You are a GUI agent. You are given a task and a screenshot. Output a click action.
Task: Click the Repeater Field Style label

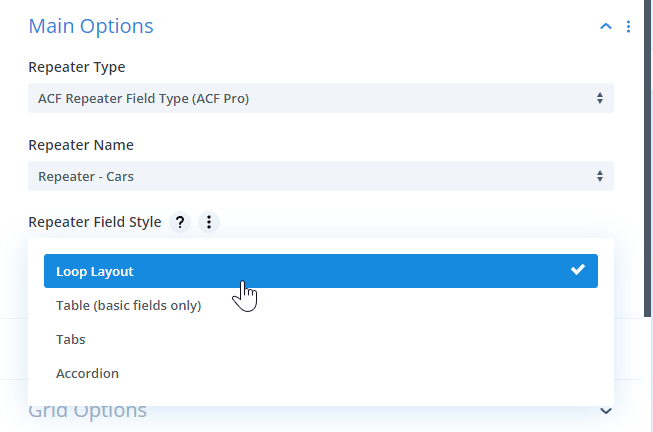point(95,222)
